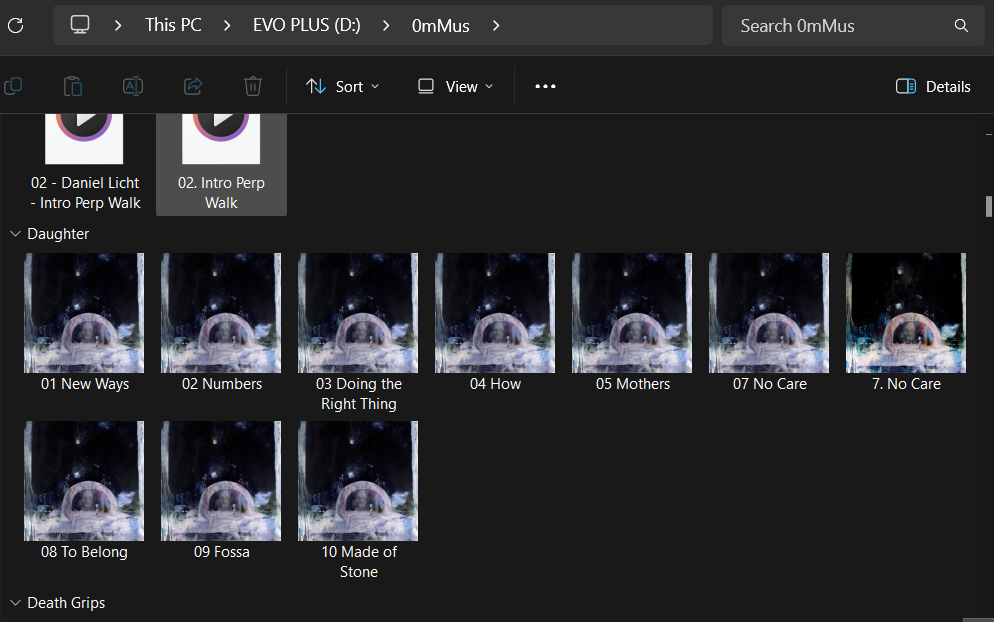Viewport: 994px width, 622px height.
Task: Click the Share toolbar icon
Action: [x=193, y=86]
